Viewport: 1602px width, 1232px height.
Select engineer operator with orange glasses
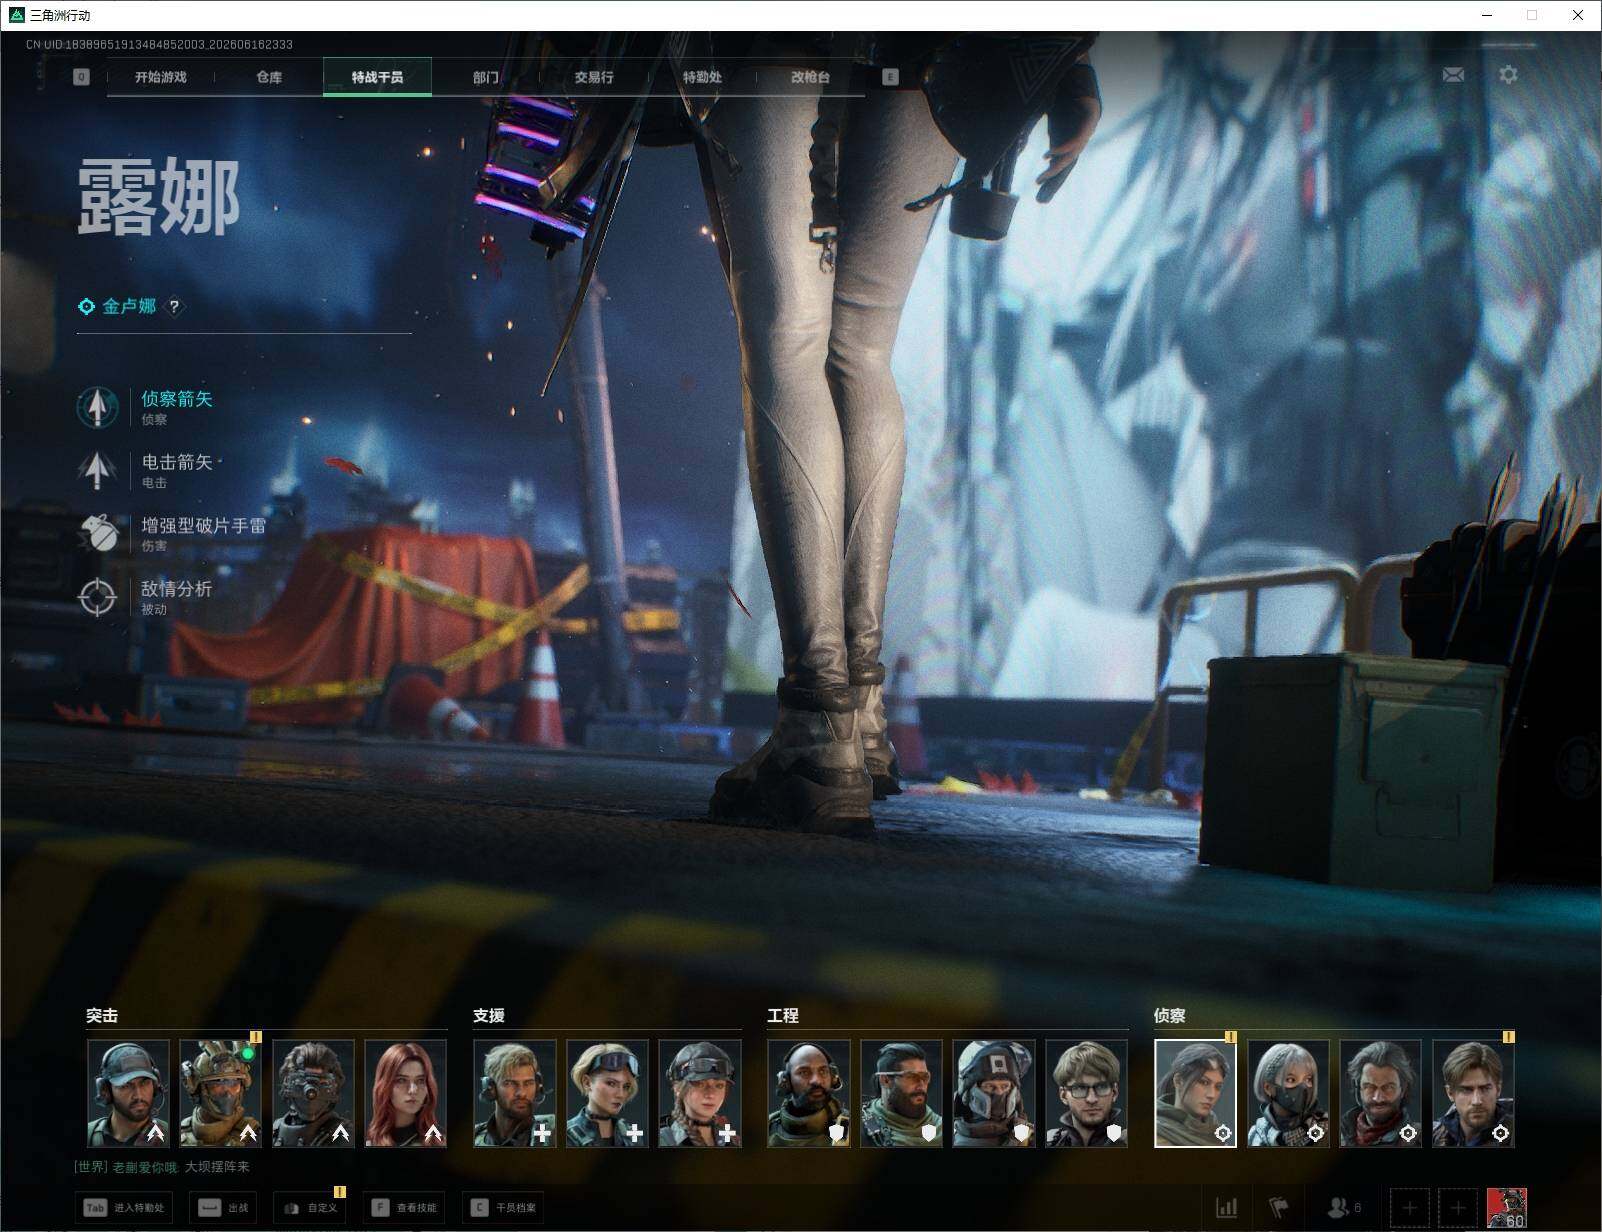901,1093
